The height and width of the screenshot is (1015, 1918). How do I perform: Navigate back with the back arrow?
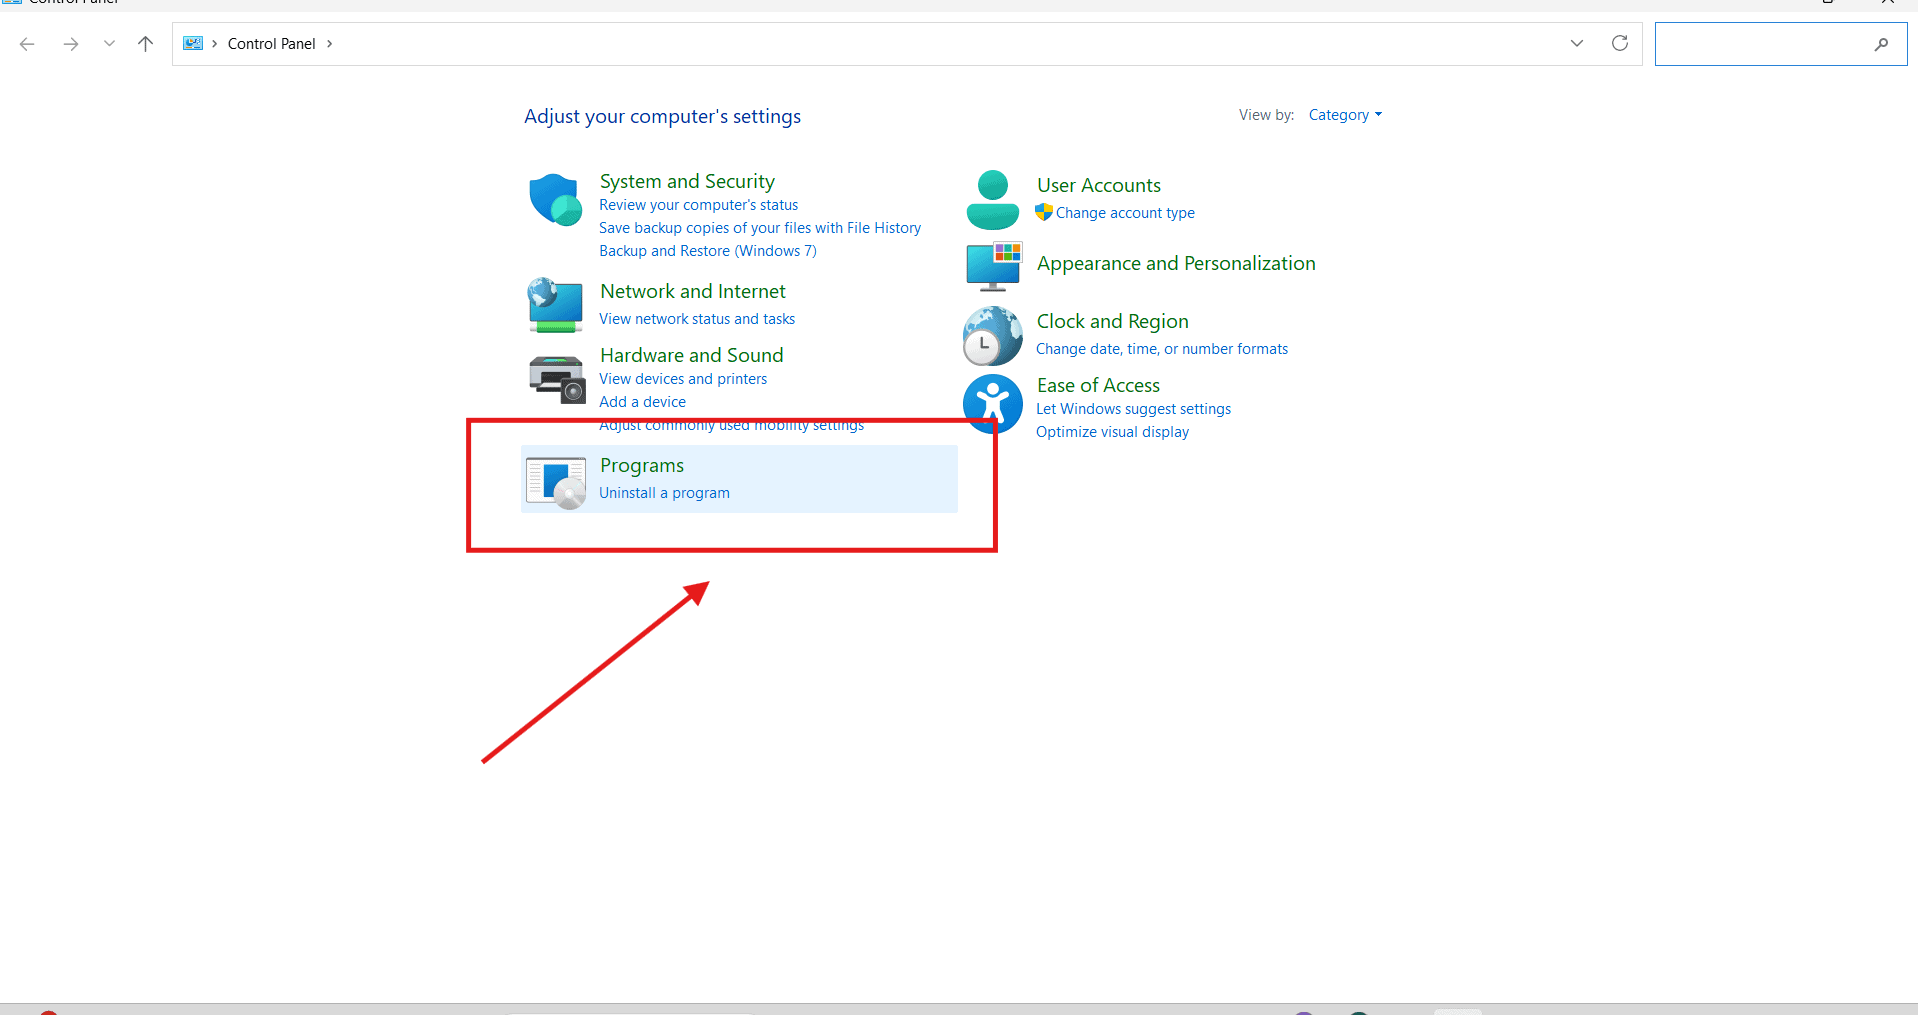27,43
